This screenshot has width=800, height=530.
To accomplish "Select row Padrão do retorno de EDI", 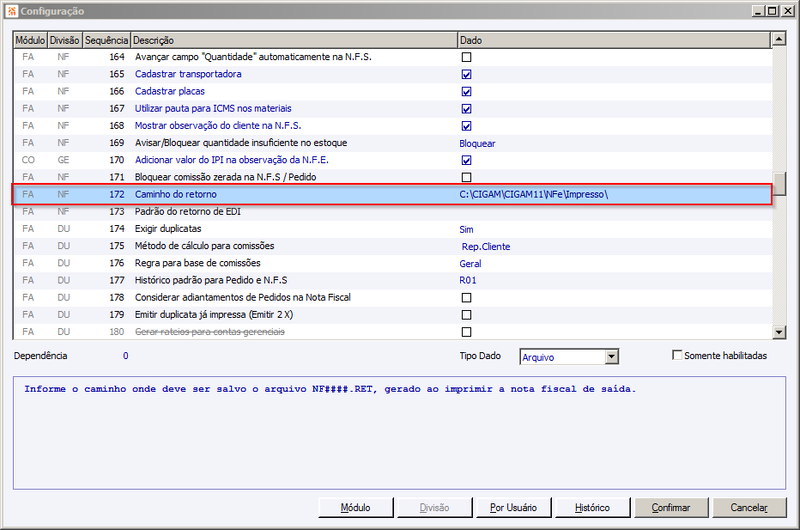I will click(x=392, y=212).
